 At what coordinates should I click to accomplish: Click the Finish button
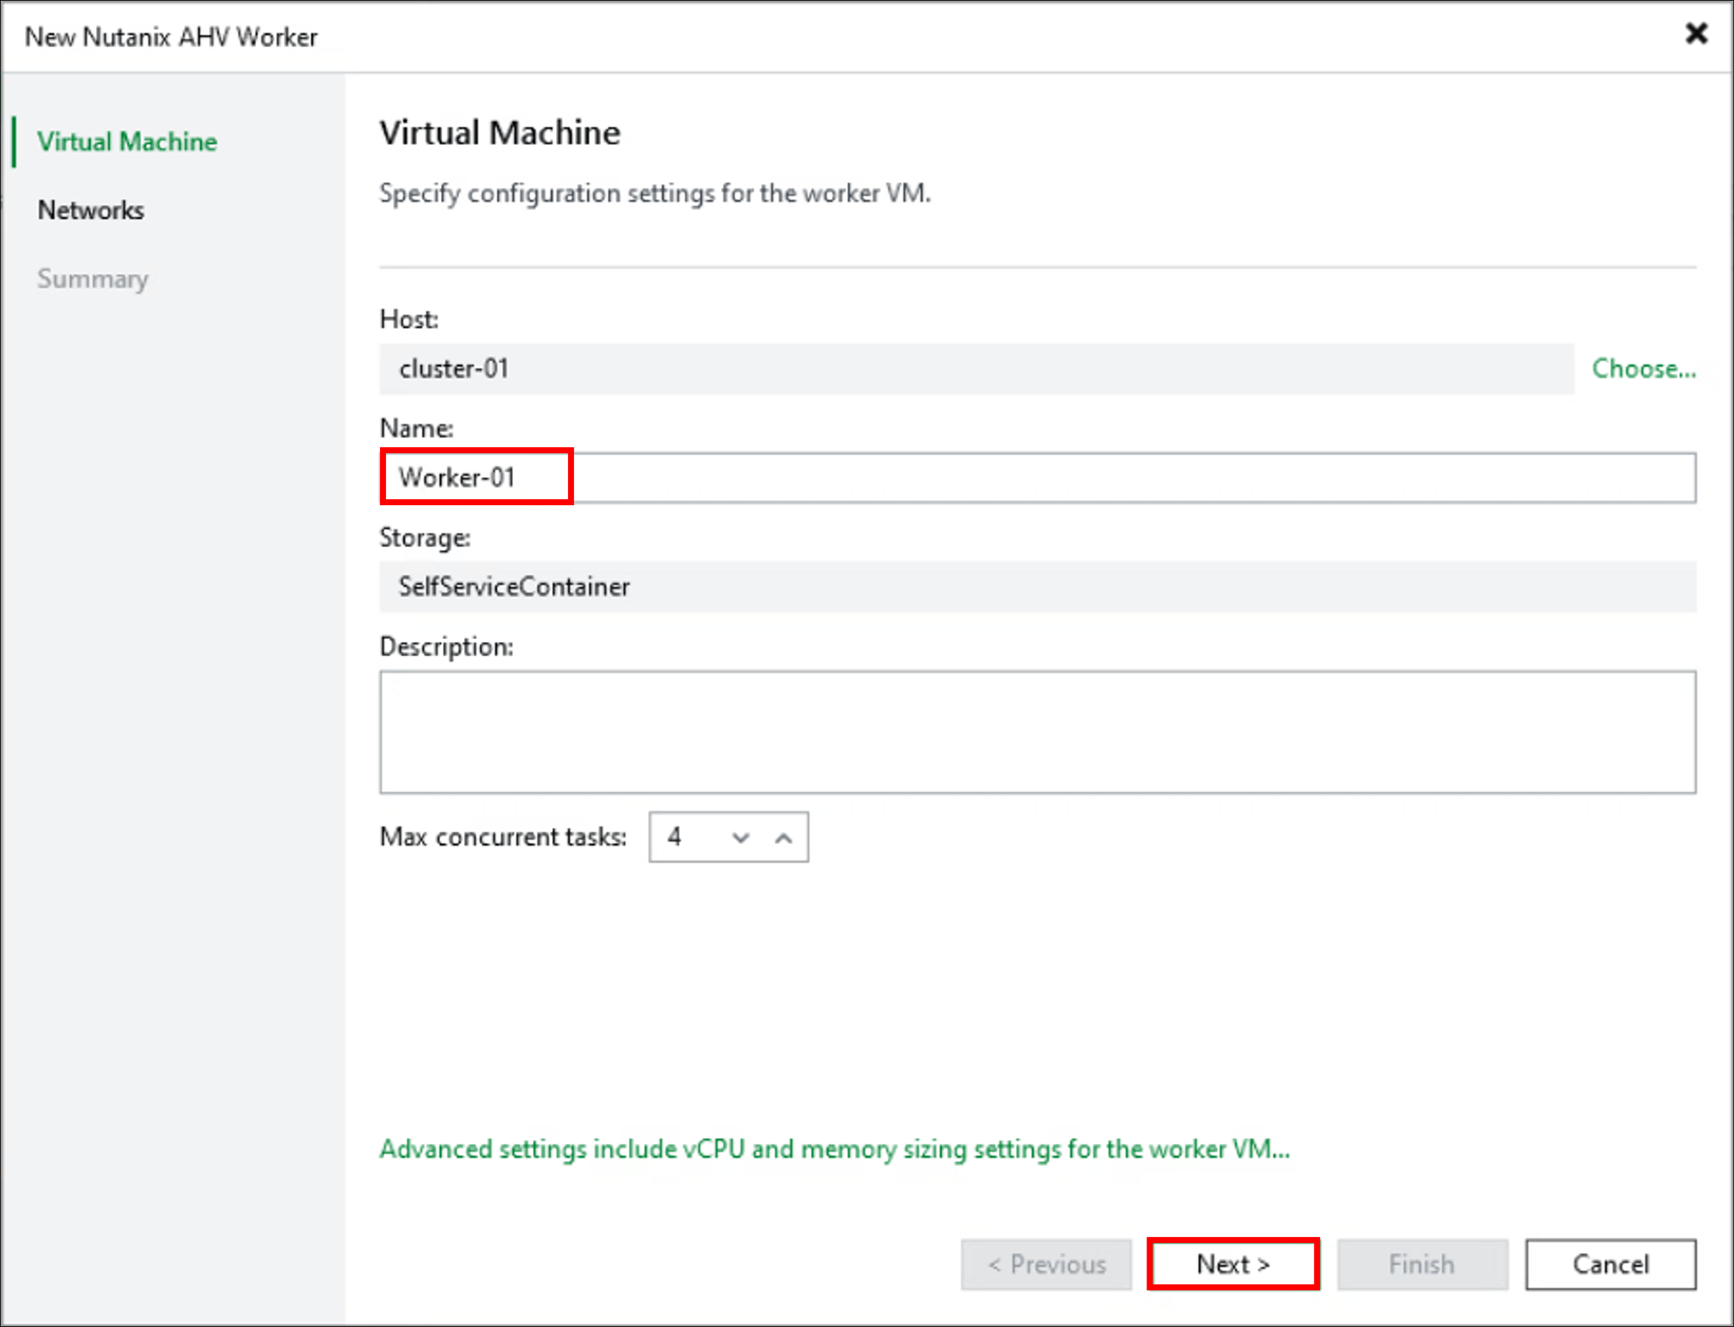[x=1421, y=1264]
